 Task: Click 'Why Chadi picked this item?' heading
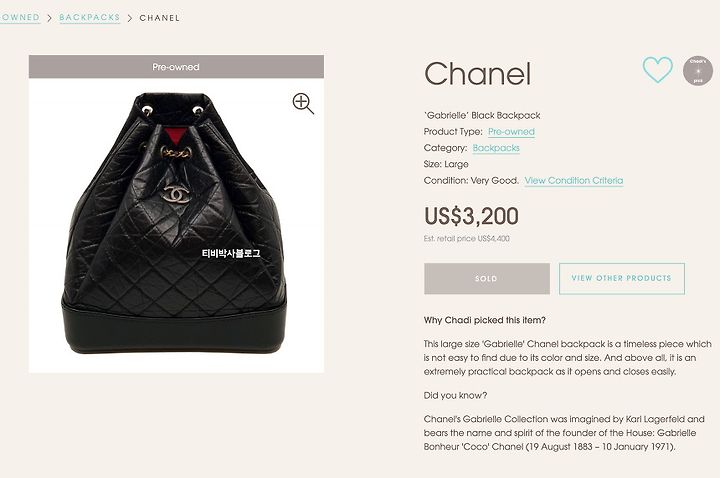point(484,320)
